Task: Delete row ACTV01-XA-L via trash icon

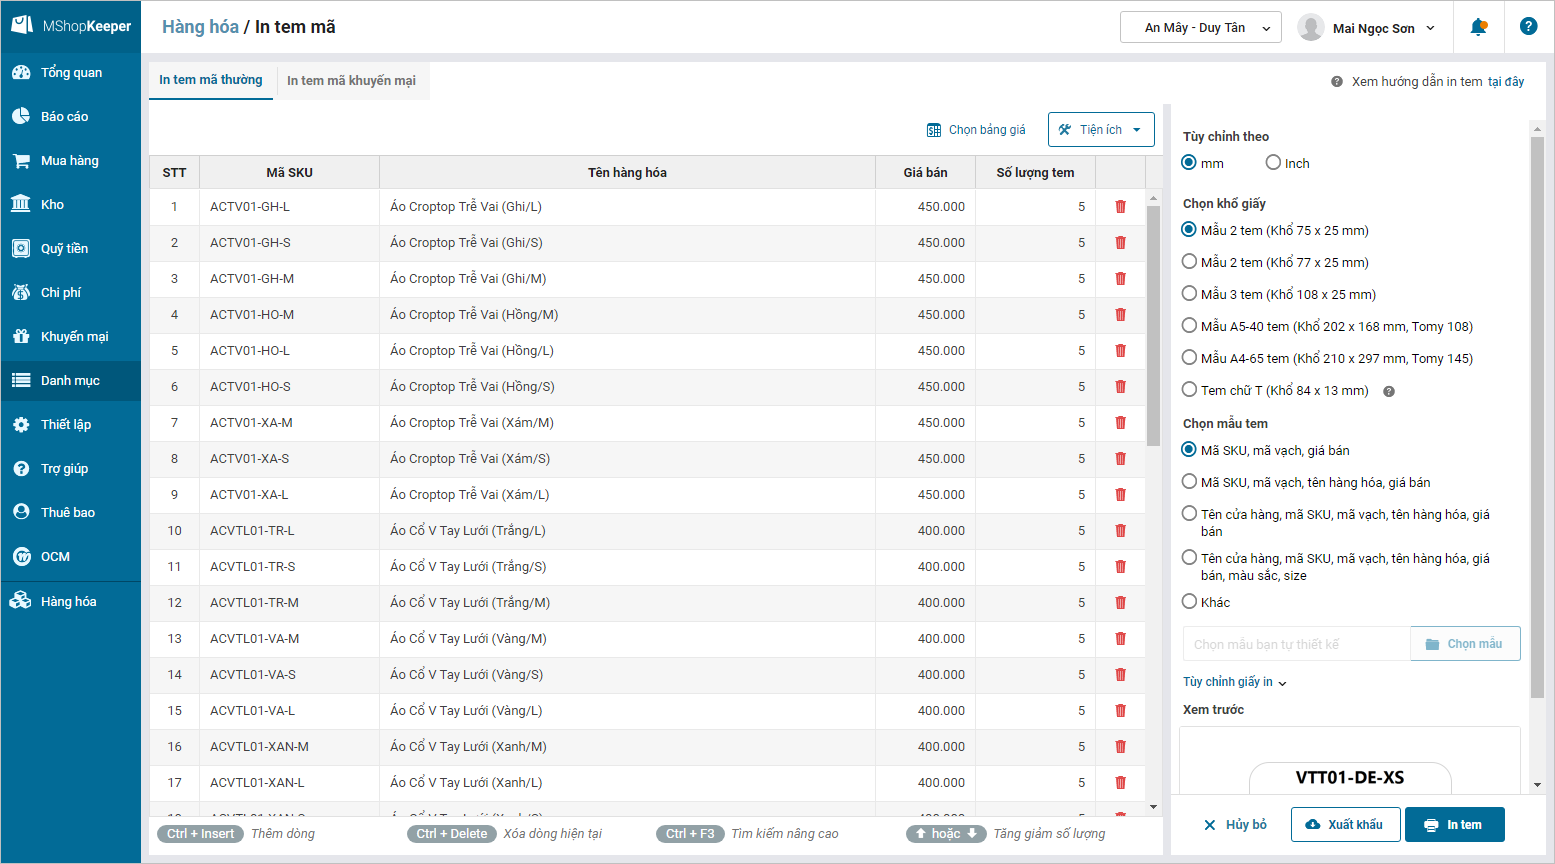Action: pyautogui.click(x=1120, y=495)
